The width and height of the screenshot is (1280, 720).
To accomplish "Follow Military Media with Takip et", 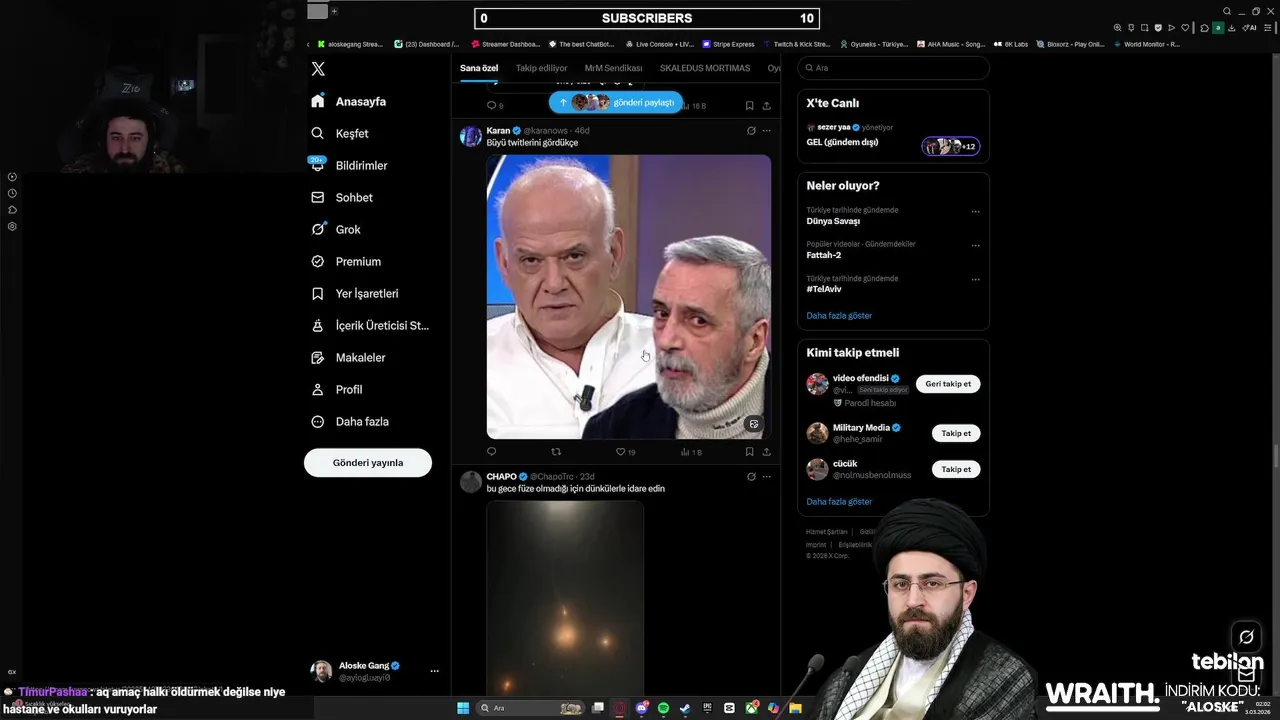I will 956,433.
